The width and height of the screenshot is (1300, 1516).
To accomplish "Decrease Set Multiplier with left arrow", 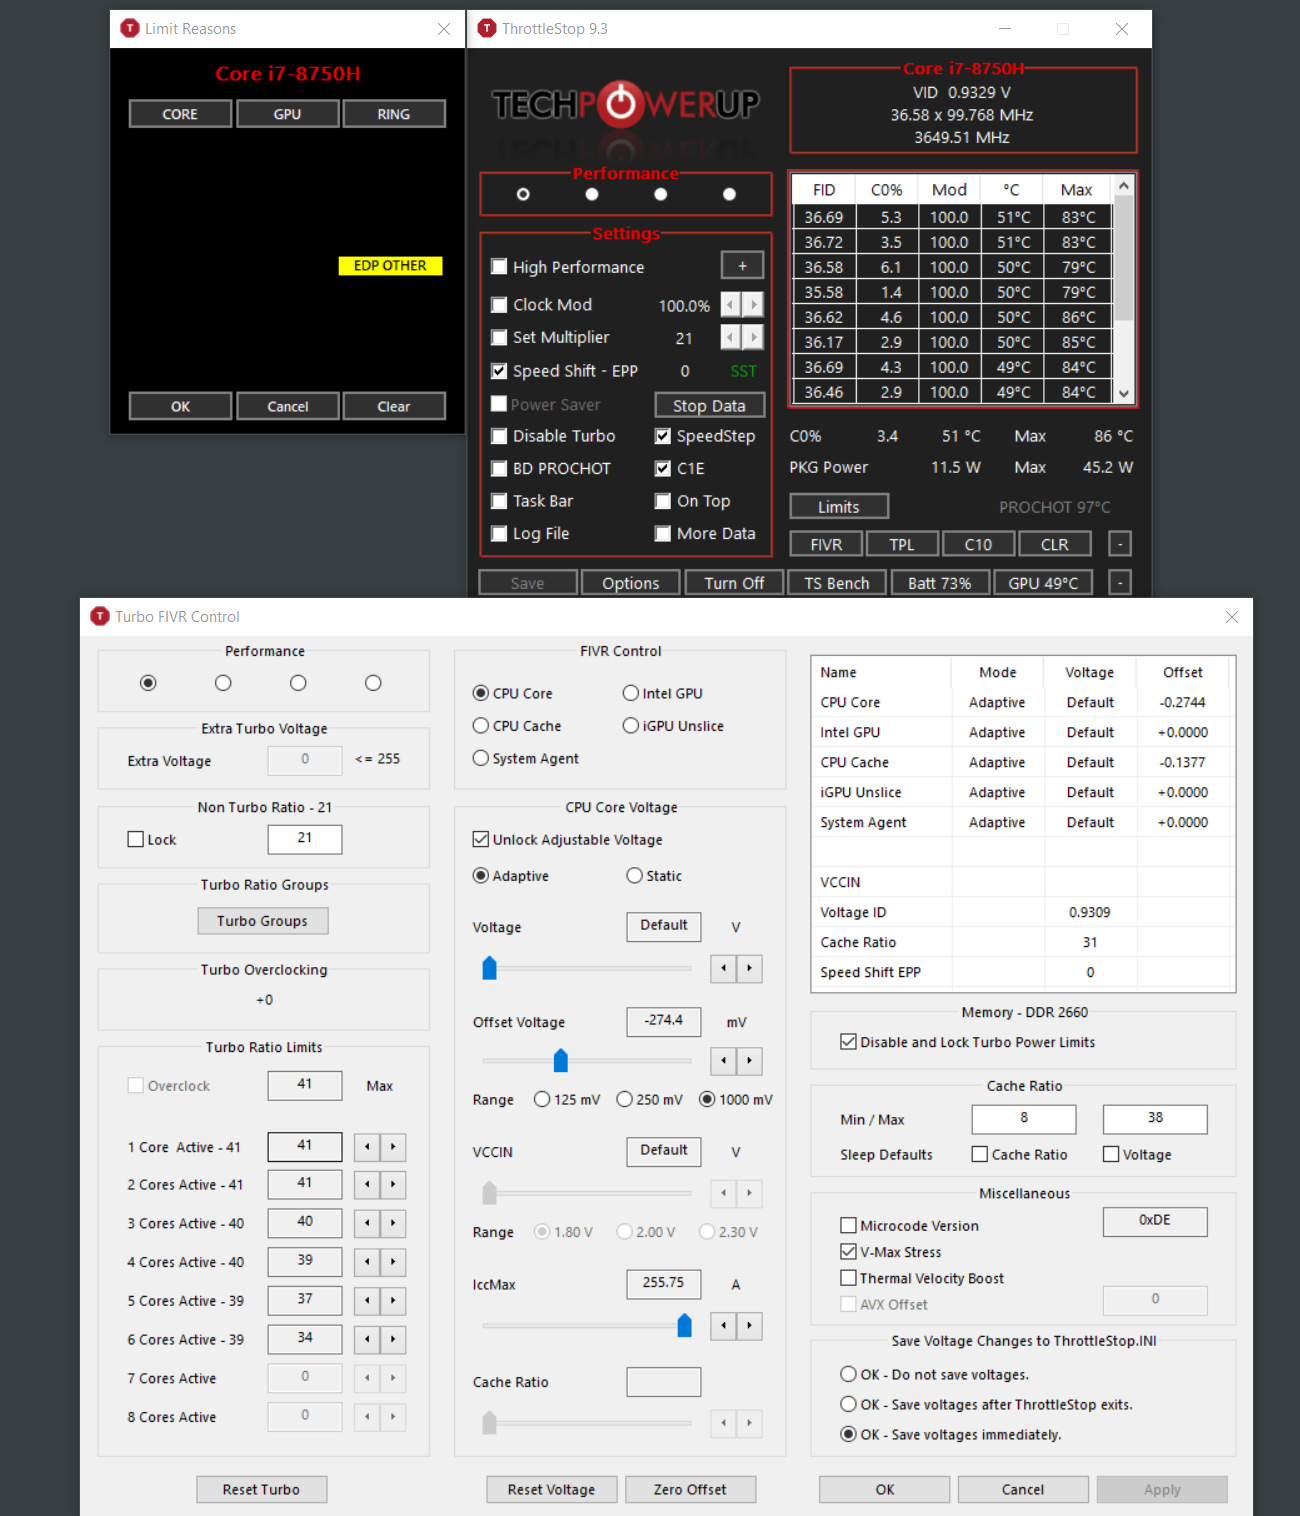I will 731,338.
